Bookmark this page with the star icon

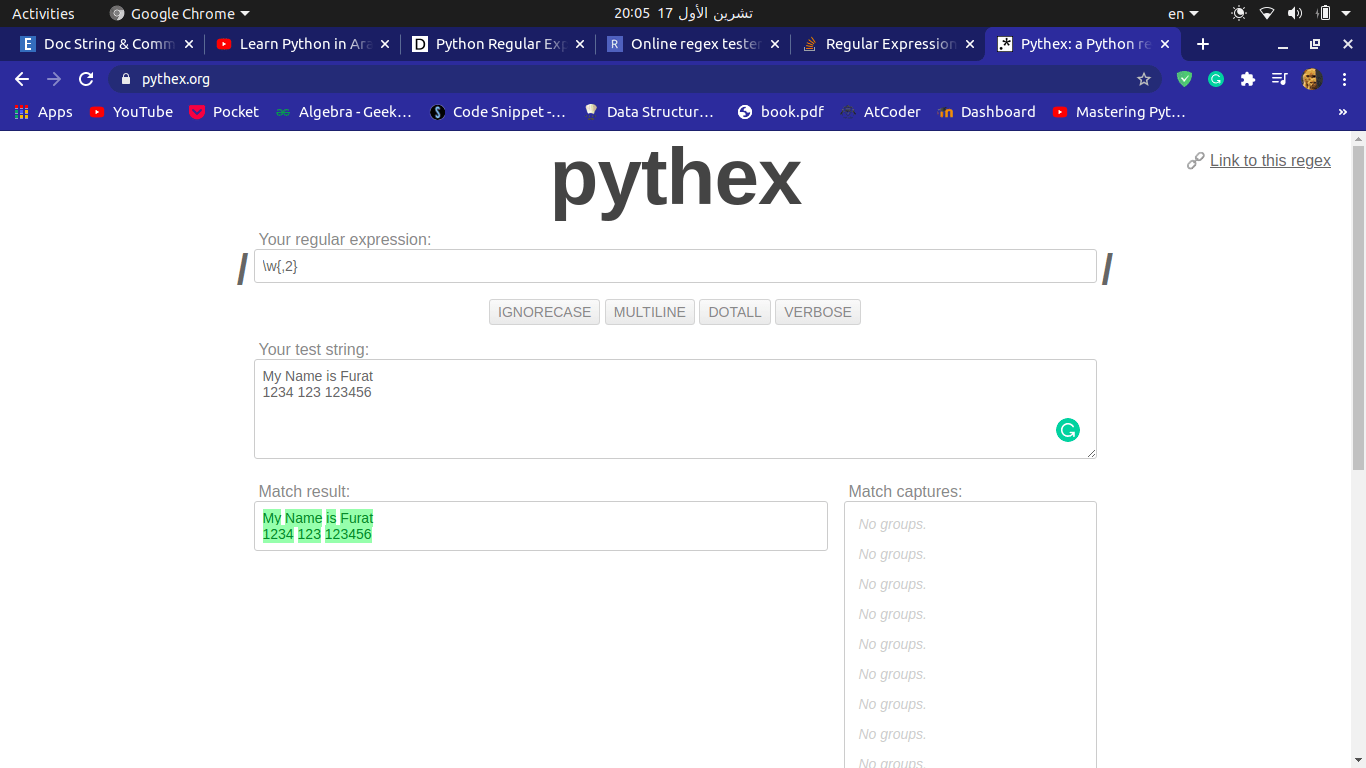pyautogui.click(x=1144, y=79)
